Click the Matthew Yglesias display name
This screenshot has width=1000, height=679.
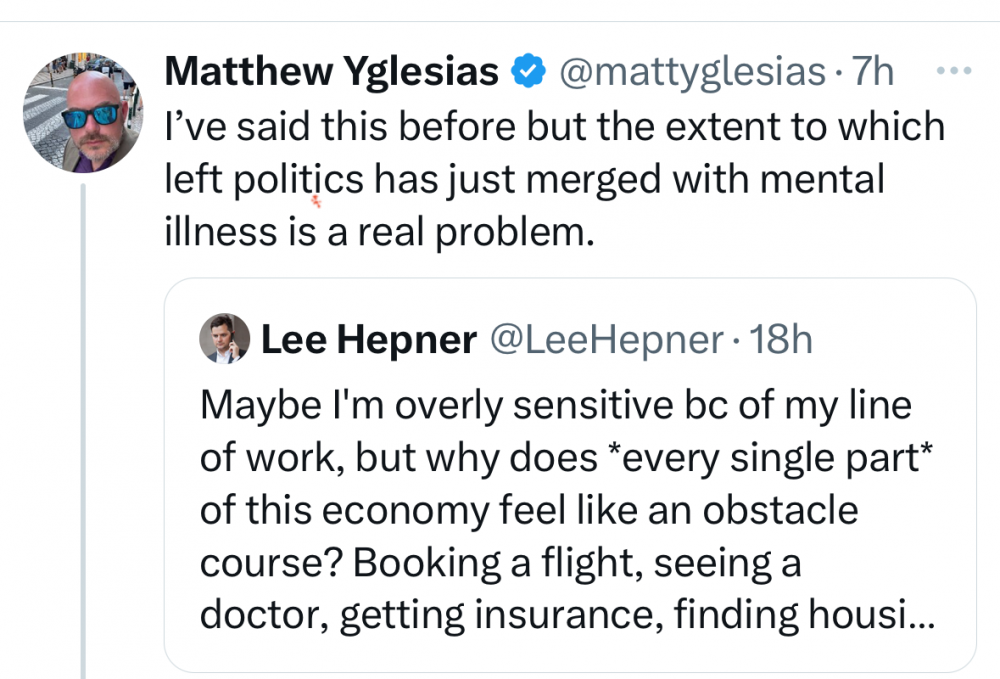330,72
